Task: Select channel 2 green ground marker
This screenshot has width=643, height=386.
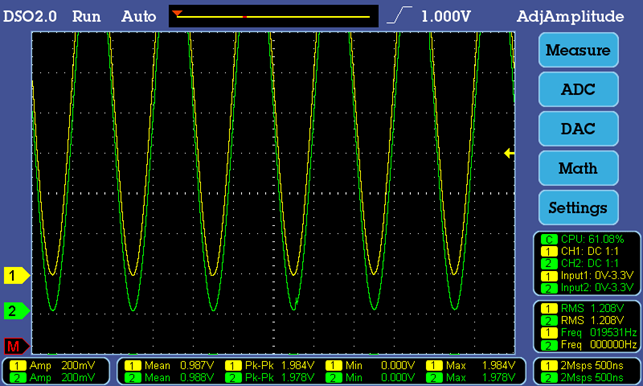Action: [16, 311]
